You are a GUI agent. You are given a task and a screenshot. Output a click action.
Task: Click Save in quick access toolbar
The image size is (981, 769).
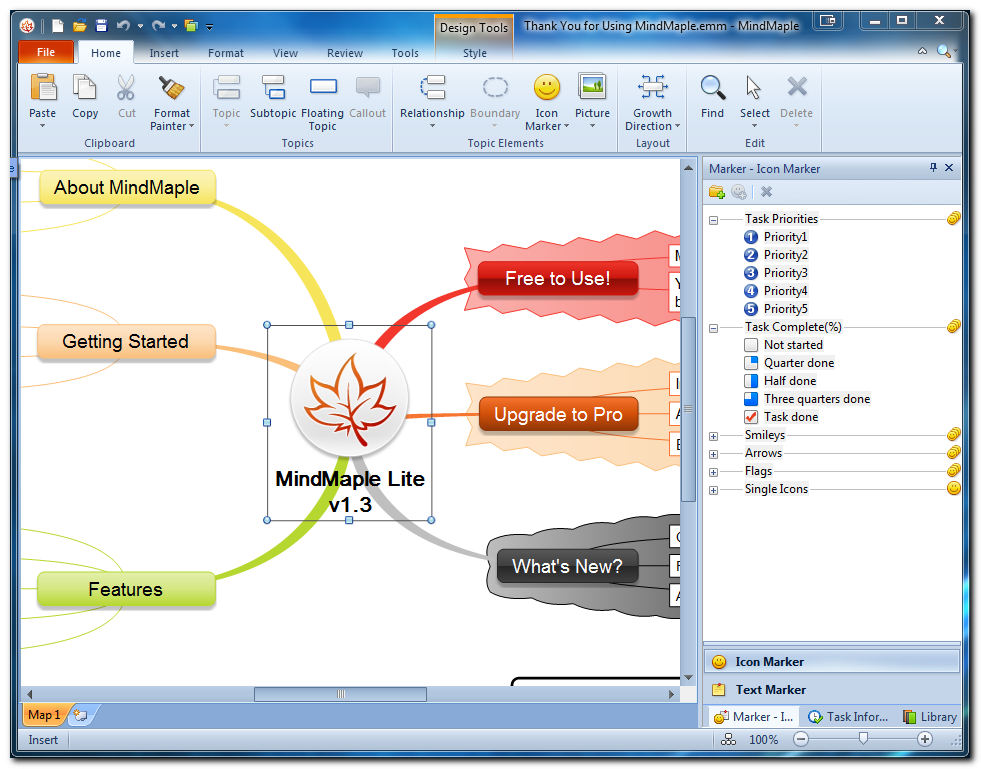tap(101, 26)
